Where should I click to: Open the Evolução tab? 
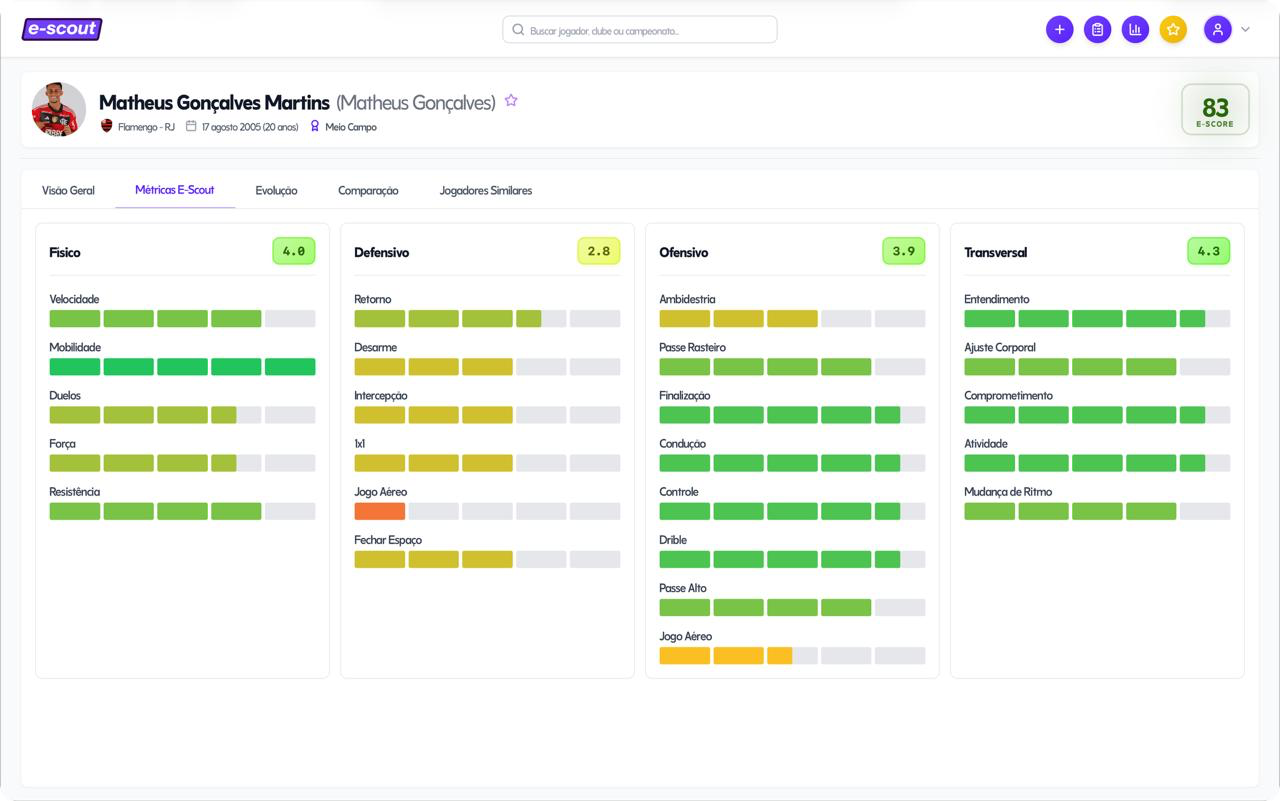coord(276,190)
